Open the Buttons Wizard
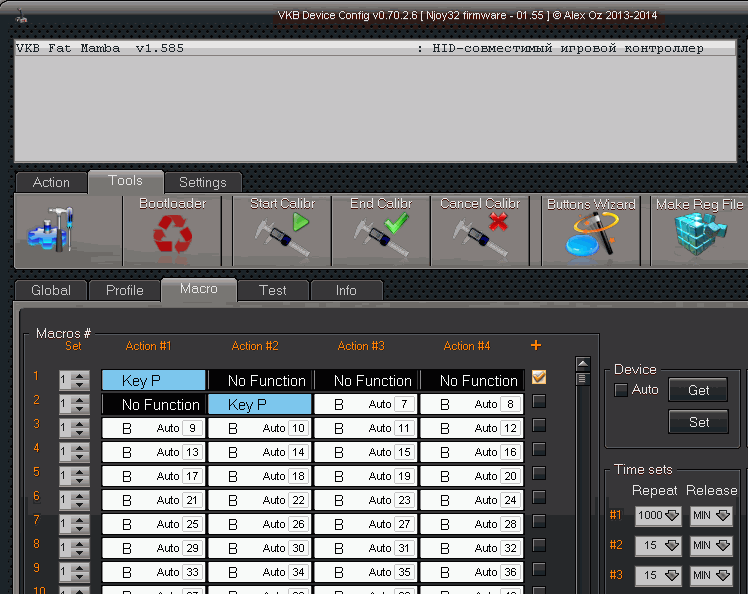Viewport: 748px width, 594px height. coord(591,232)
